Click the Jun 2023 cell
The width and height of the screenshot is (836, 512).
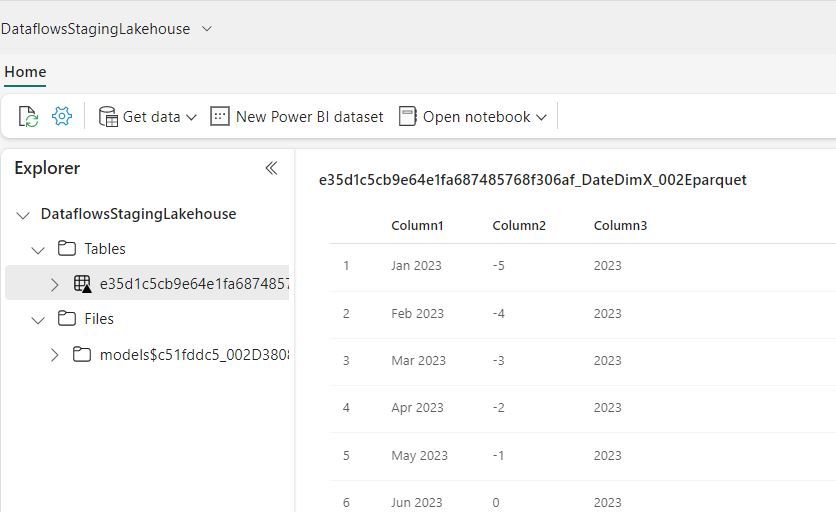coord(417,502)
